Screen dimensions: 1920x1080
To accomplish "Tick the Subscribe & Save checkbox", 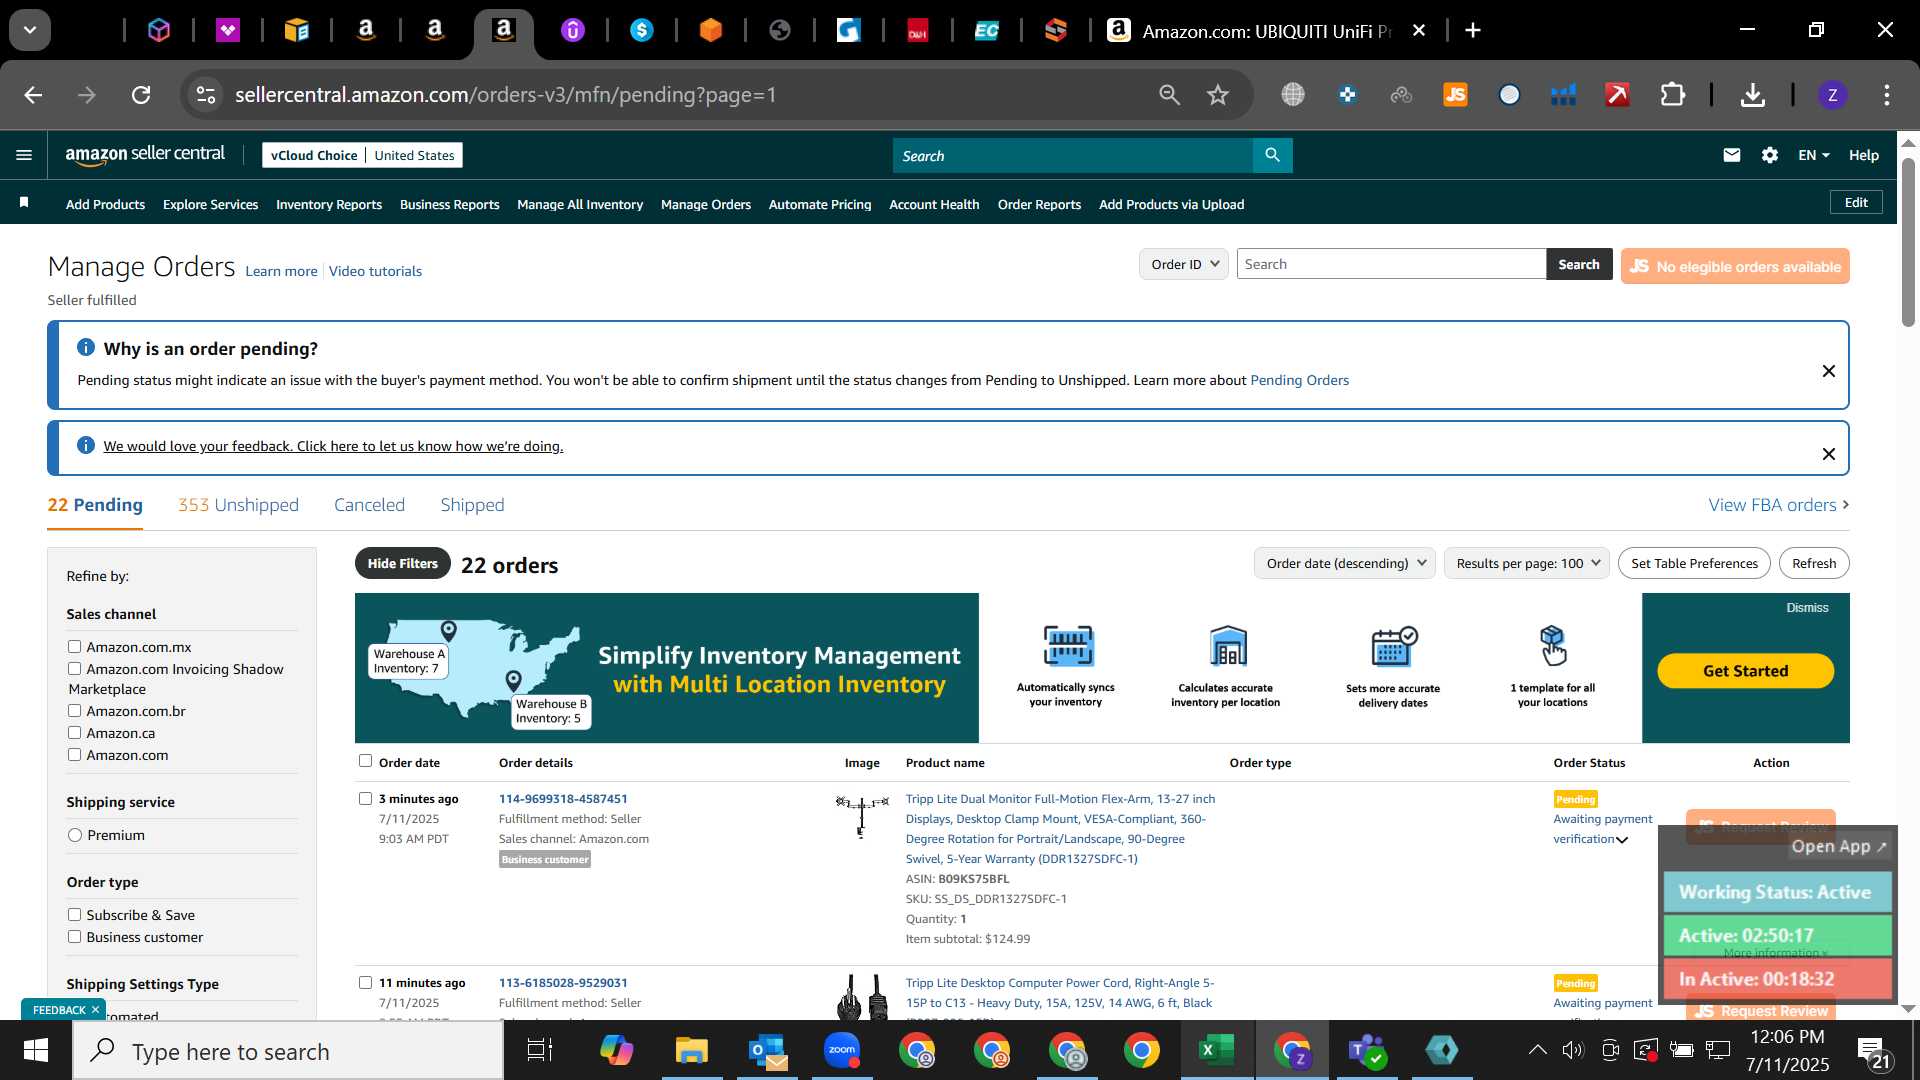I will (74, 915).
